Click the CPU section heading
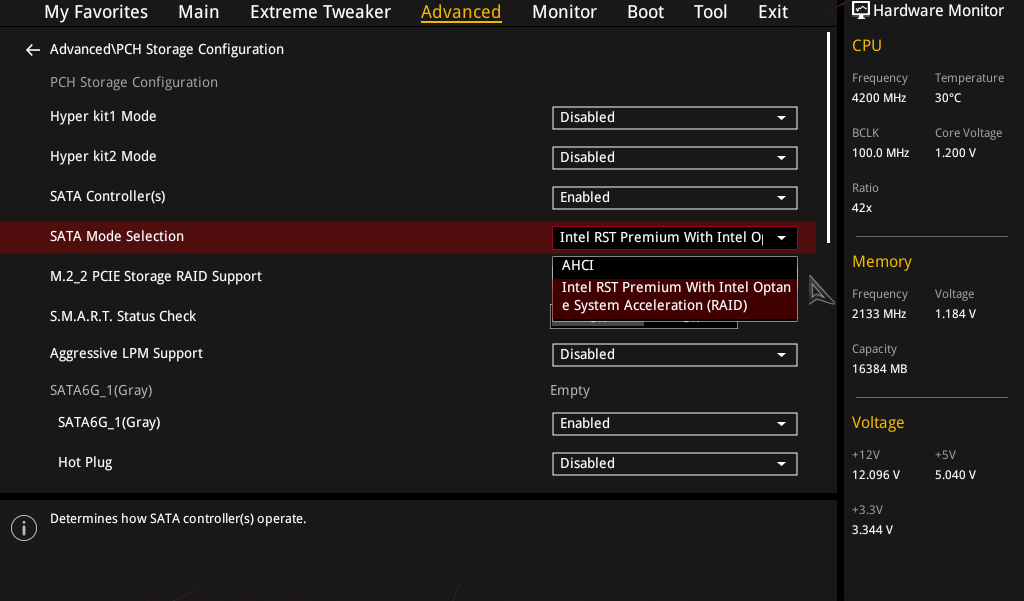1024x601 pixels. click(867, 46)
